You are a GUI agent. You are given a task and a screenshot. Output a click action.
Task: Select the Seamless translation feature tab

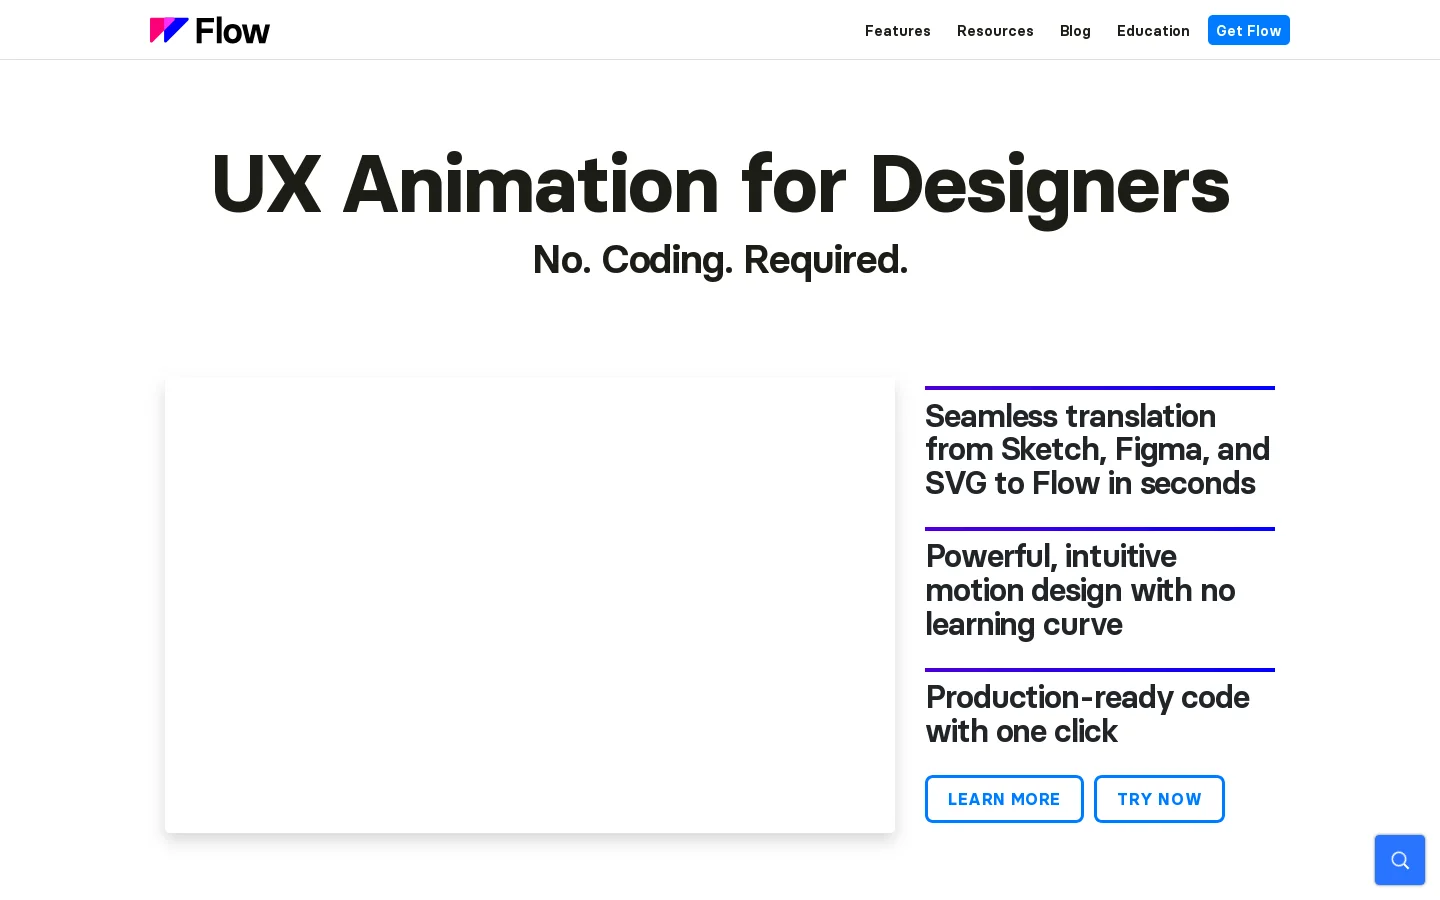pos(1098,450)
